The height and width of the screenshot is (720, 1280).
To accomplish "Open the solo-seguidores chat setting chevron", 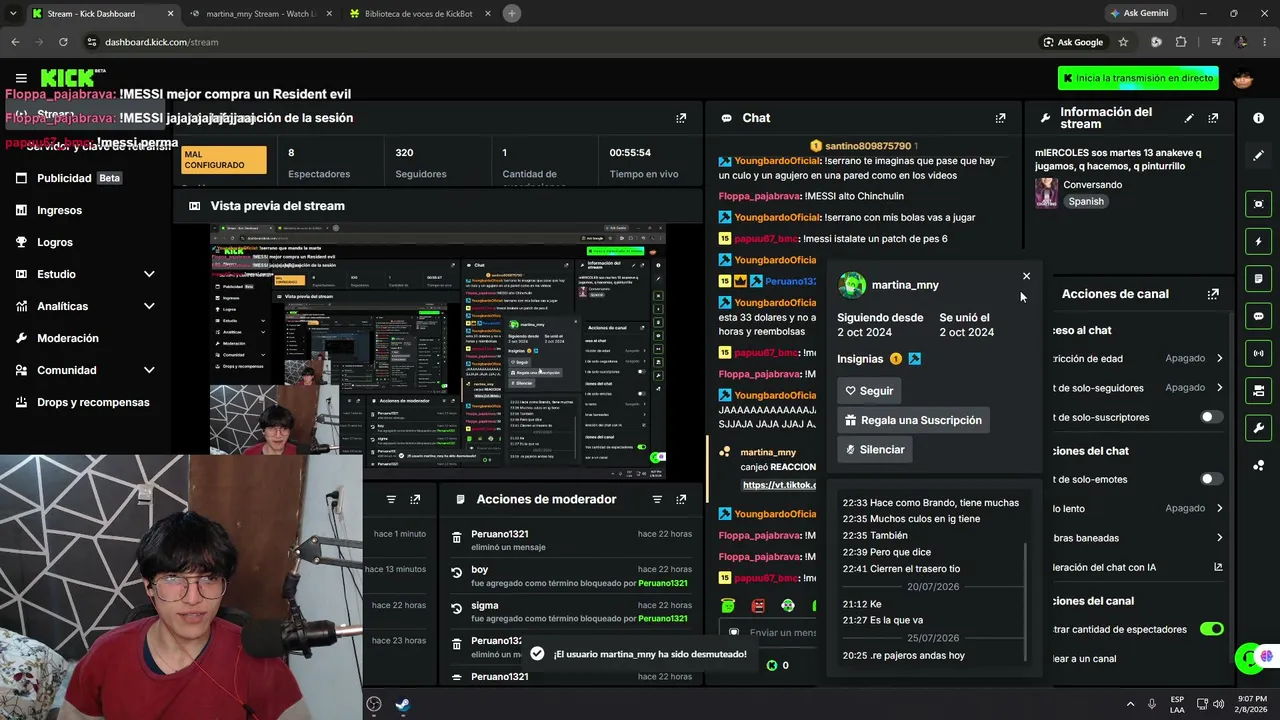I will pyautogui.click(x=1219, y=387).
